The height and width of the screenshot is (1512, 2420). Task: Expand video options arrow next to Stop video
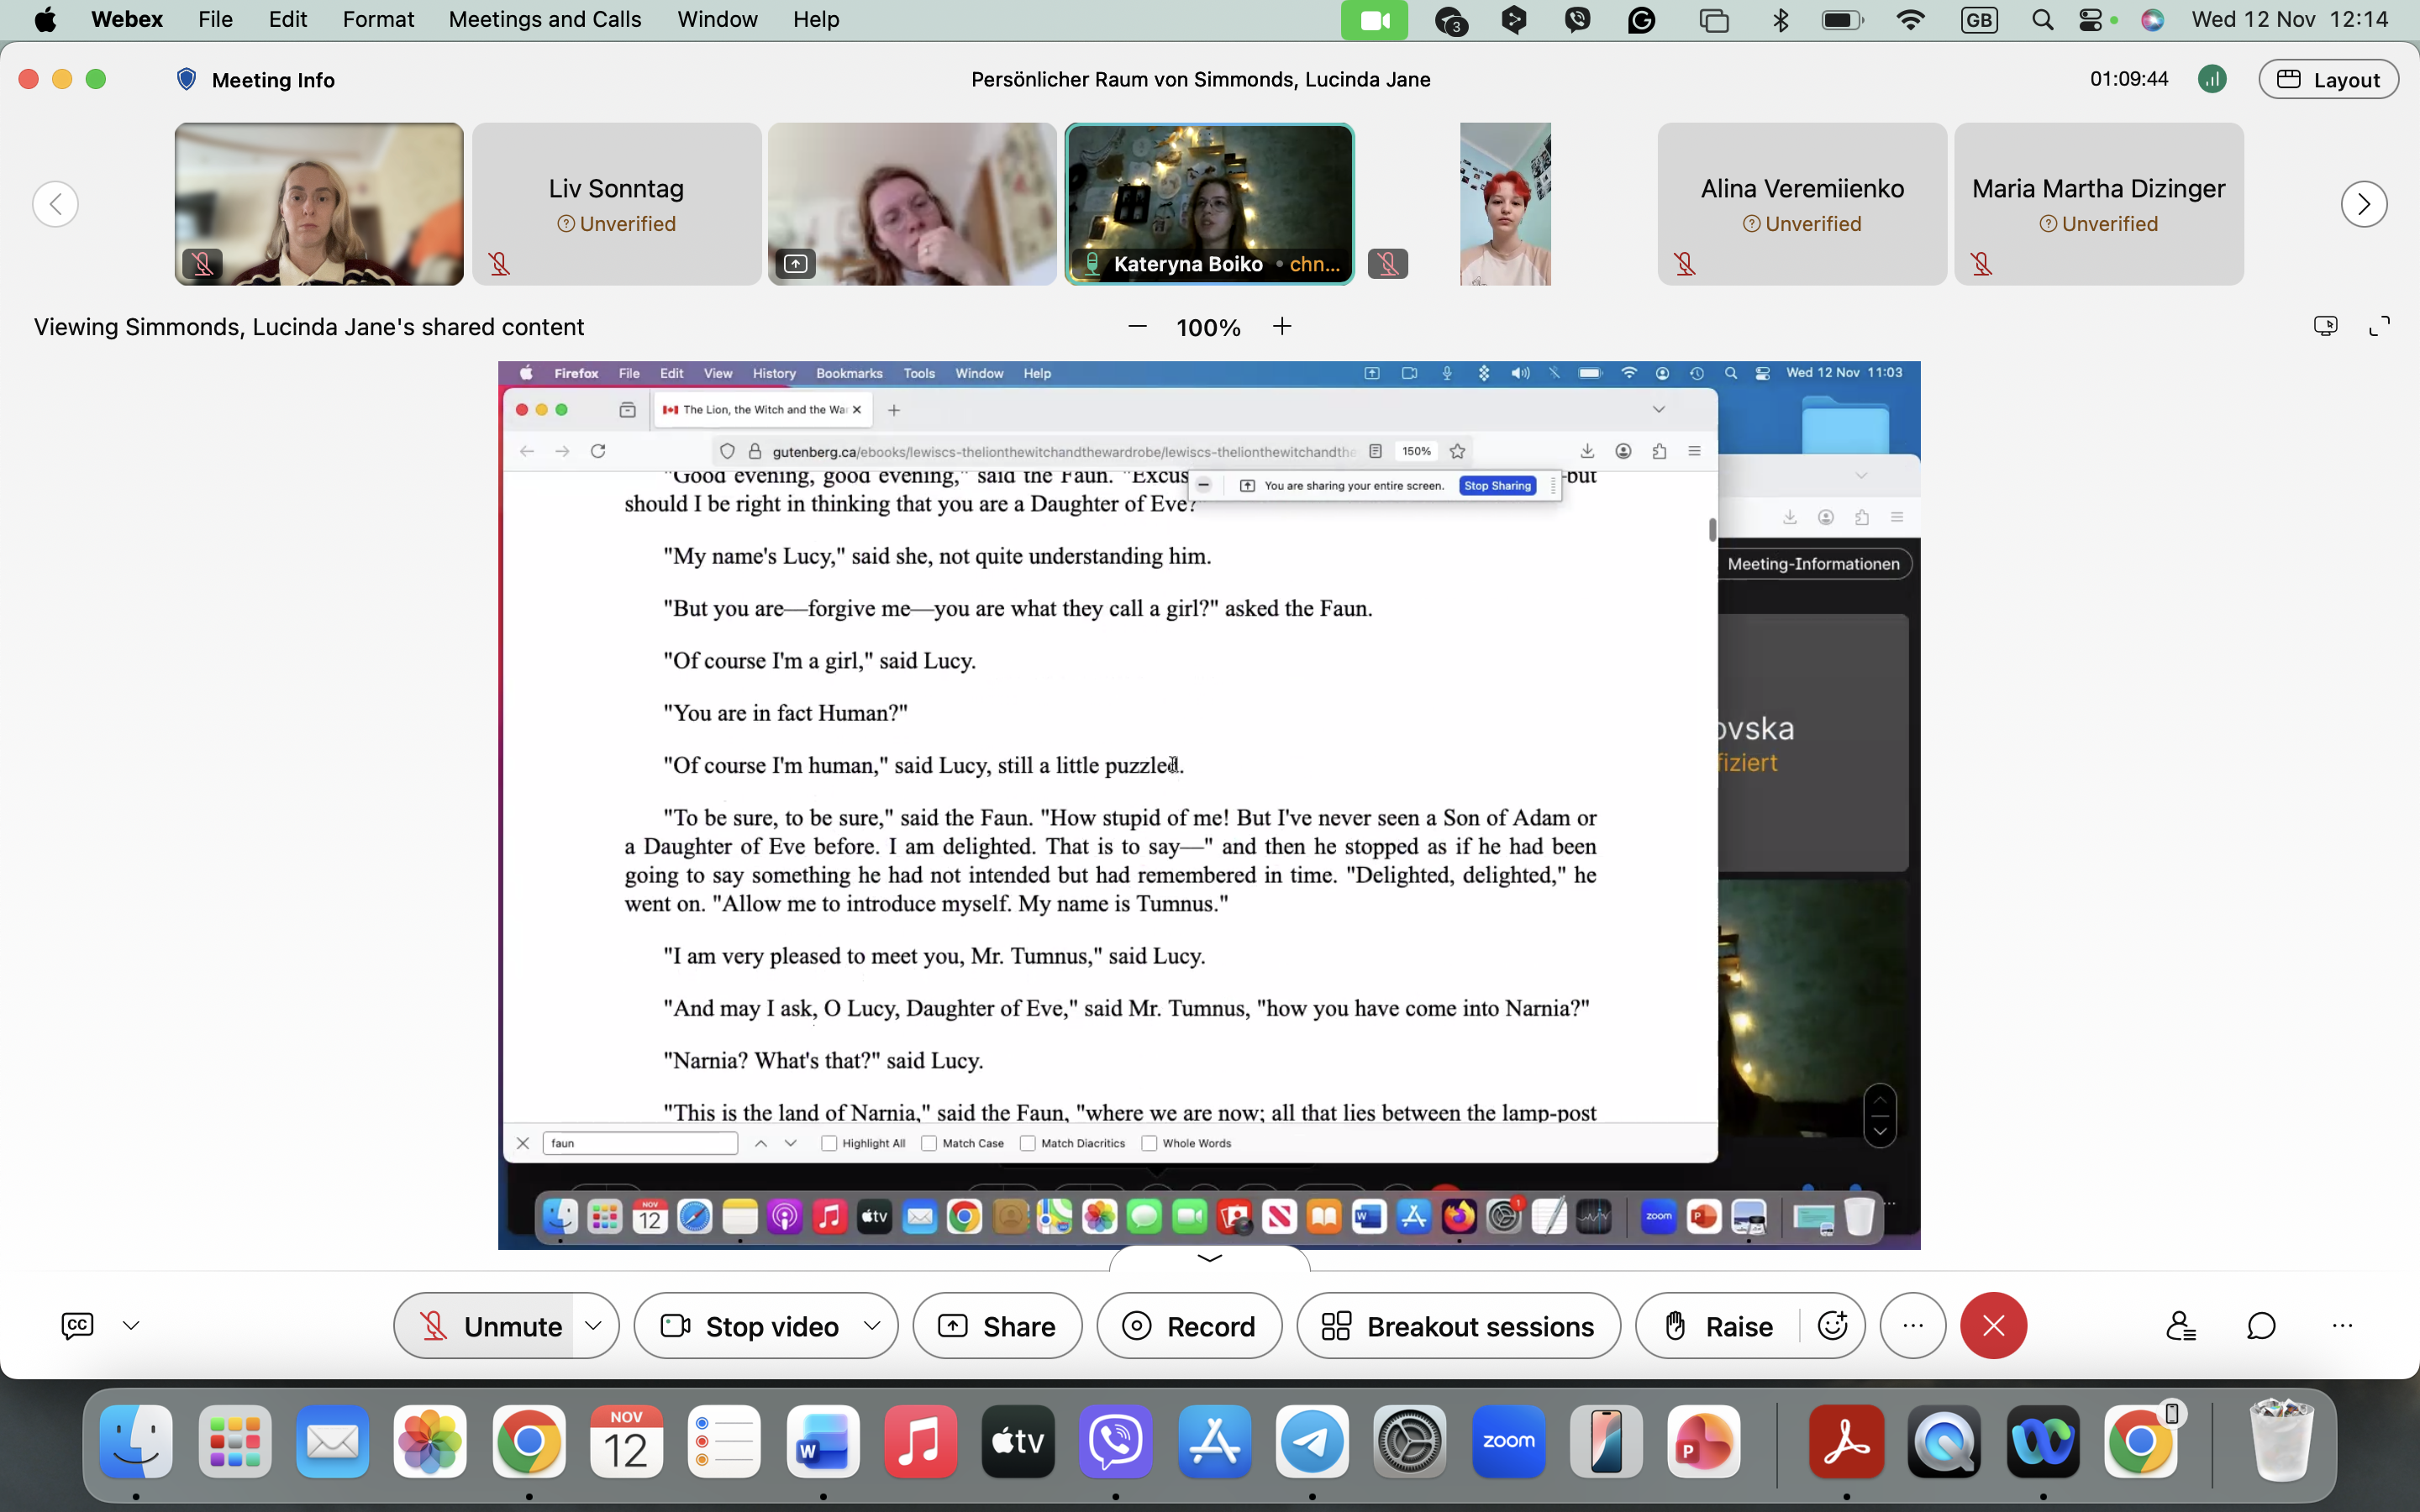(872, 1326)
